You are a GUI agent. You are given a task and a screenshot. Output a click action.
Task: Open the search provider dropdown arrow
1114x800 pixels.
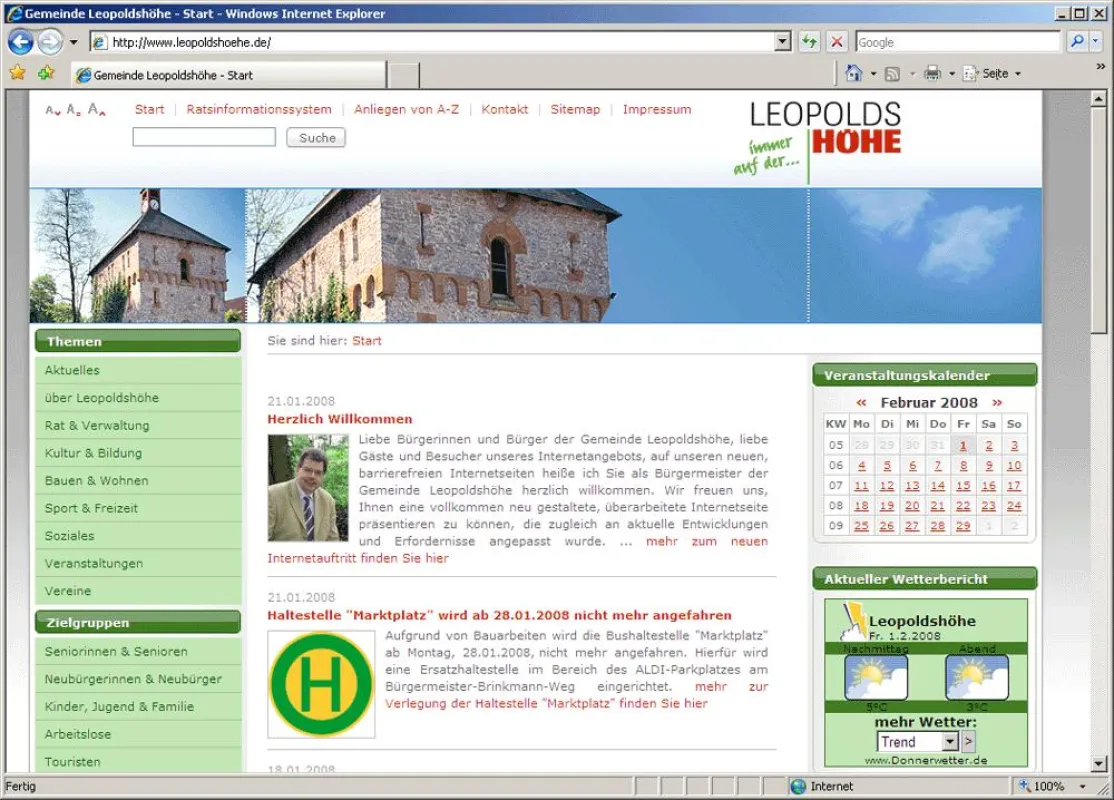tap(1095, 42)
